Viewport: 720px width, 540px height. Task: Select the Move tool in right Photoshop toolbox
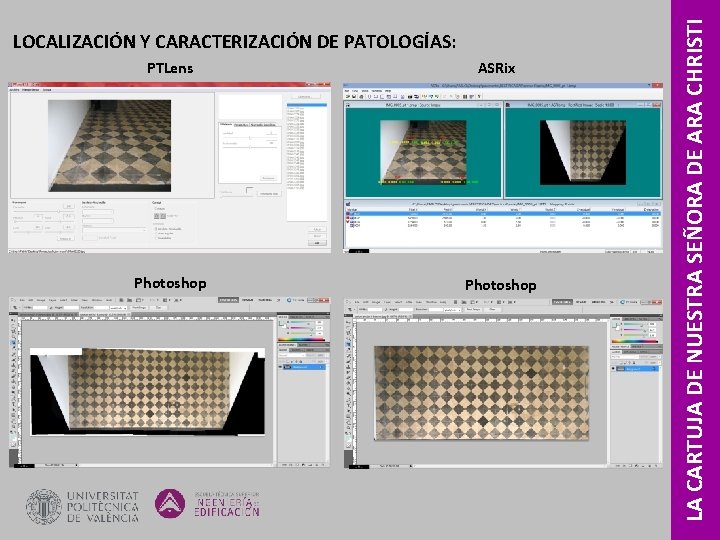click(x=348, y=322)
